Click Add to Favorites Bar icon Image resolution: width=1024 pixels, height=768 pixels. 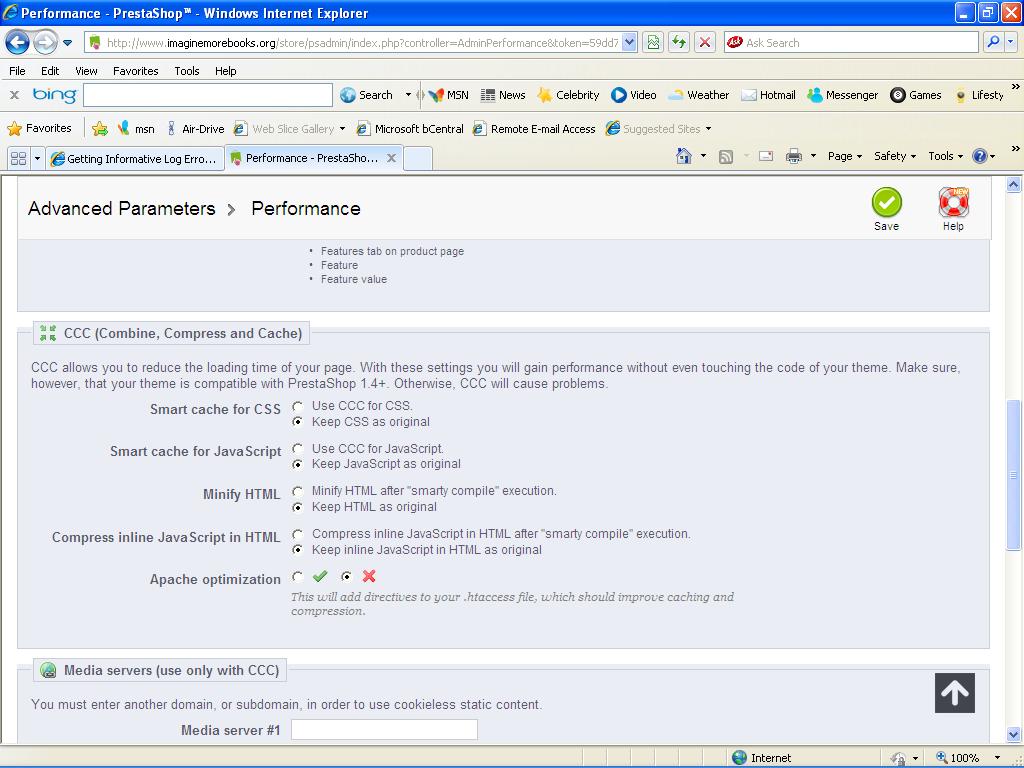pos(100,129)
